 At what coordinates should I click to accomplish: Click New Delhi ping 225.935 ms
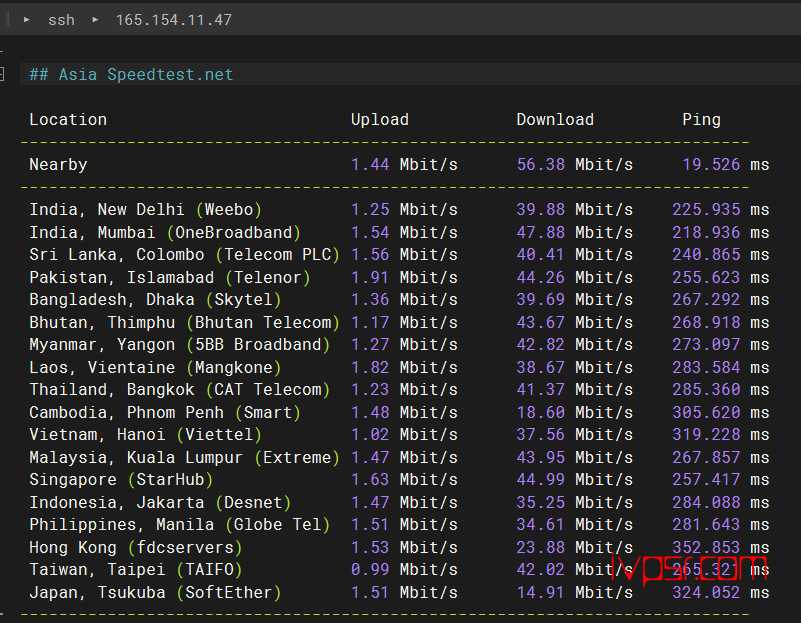point(721,209)
